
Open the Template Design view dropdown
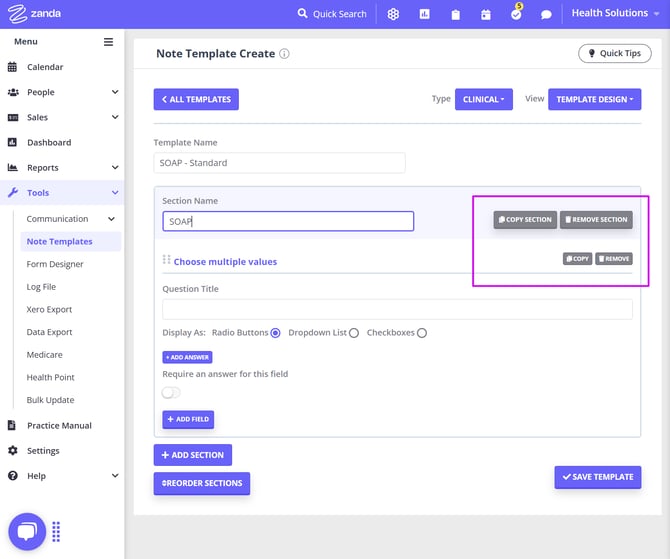pyautogui.click(x=594, y=100)
